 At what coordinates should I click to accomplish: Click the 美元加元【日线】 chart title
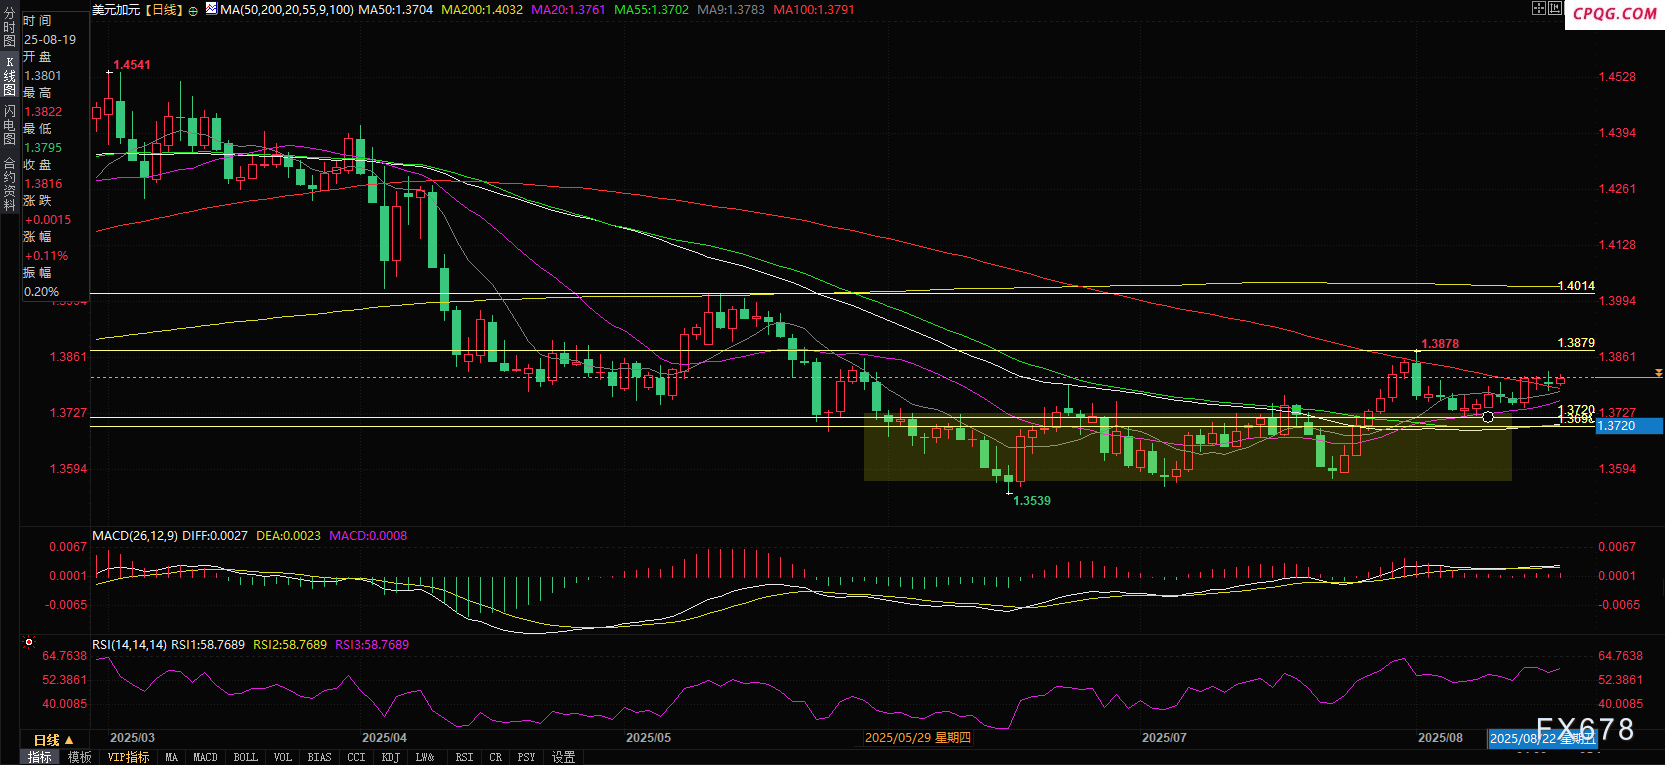point(138,10)
